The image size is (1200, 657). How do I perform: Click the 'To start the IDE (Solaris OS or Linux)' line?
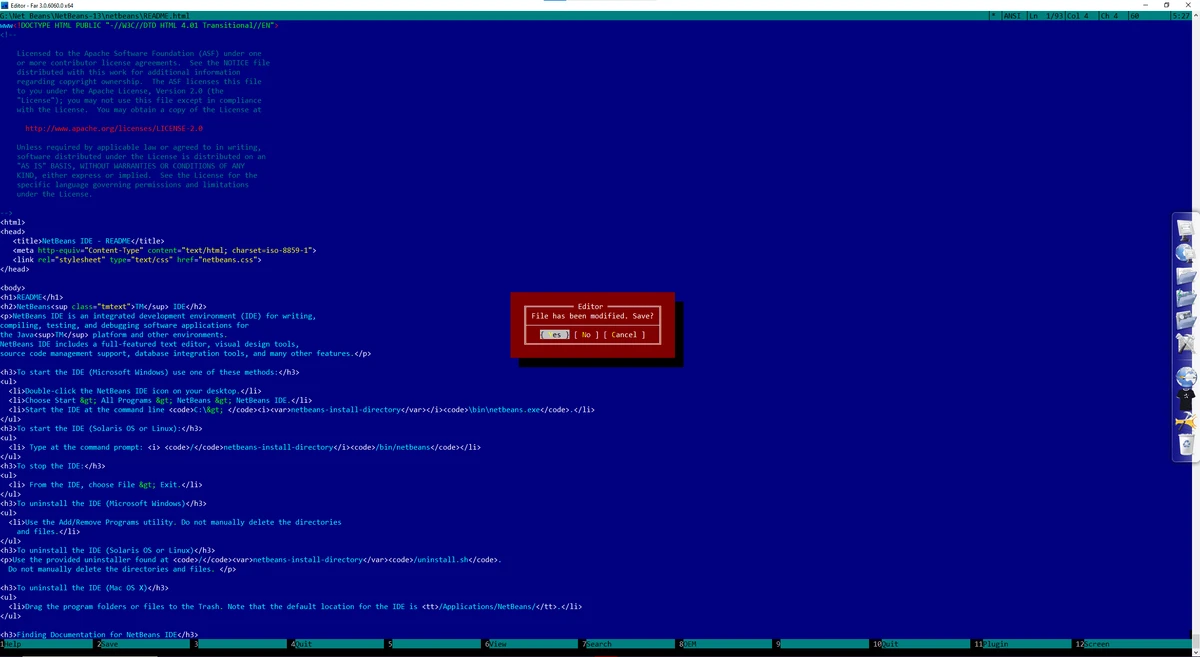(x=102, y=427)
